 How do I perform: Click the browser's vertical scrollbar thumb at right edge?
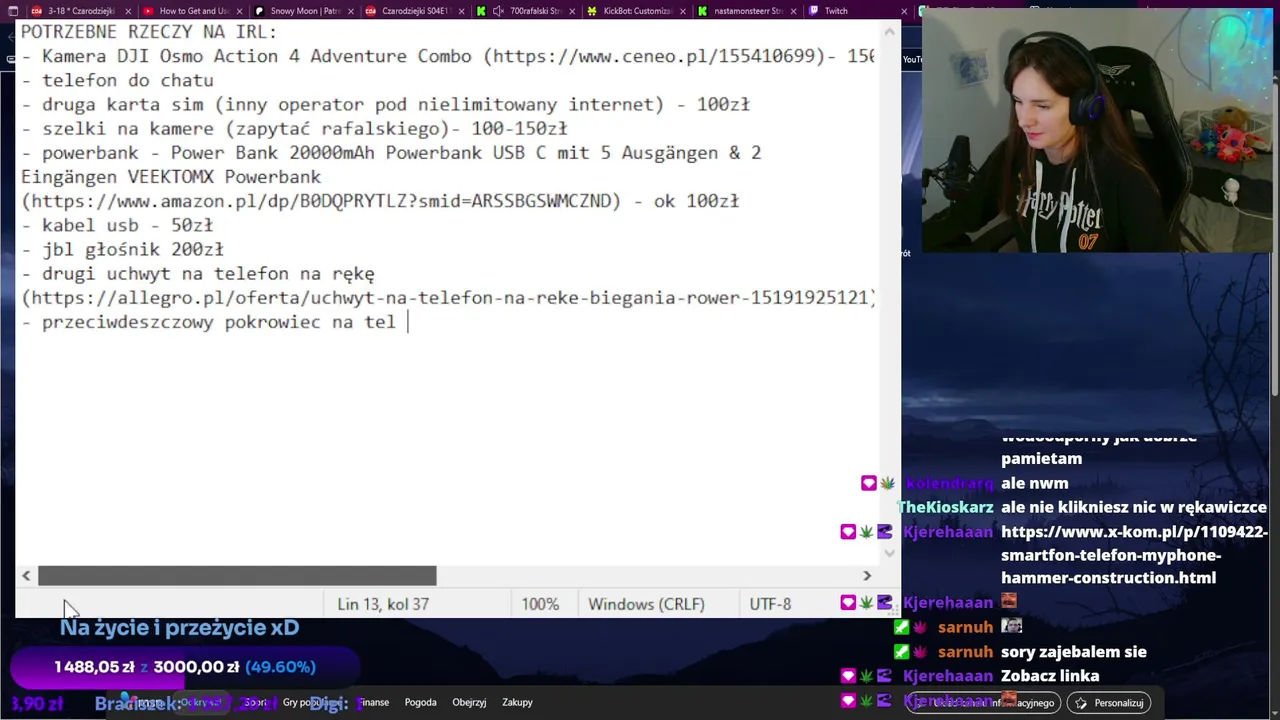[x=1275, y=240]
